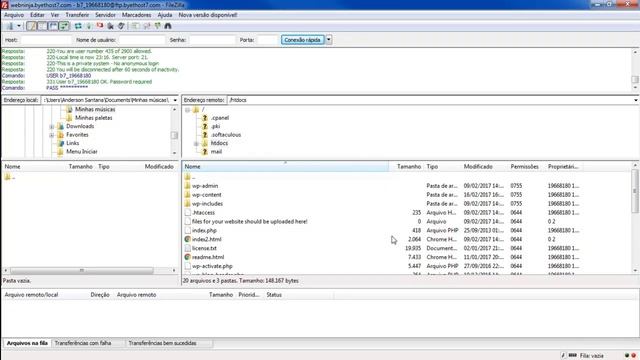The image size is (640, 360).
Task: Select Links in local tree
Action: click(x=73, y=143)
